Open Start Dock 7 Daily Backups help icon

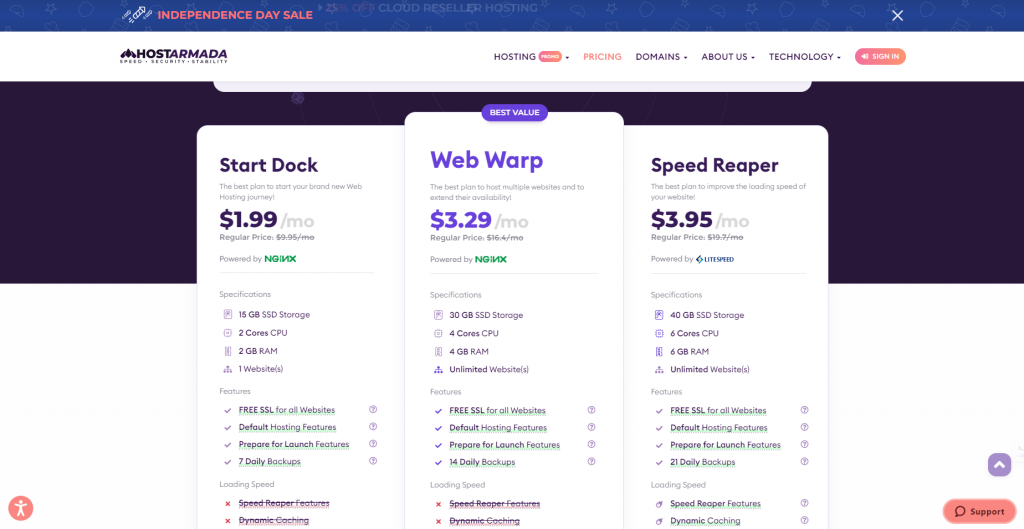tap(373, 460)
